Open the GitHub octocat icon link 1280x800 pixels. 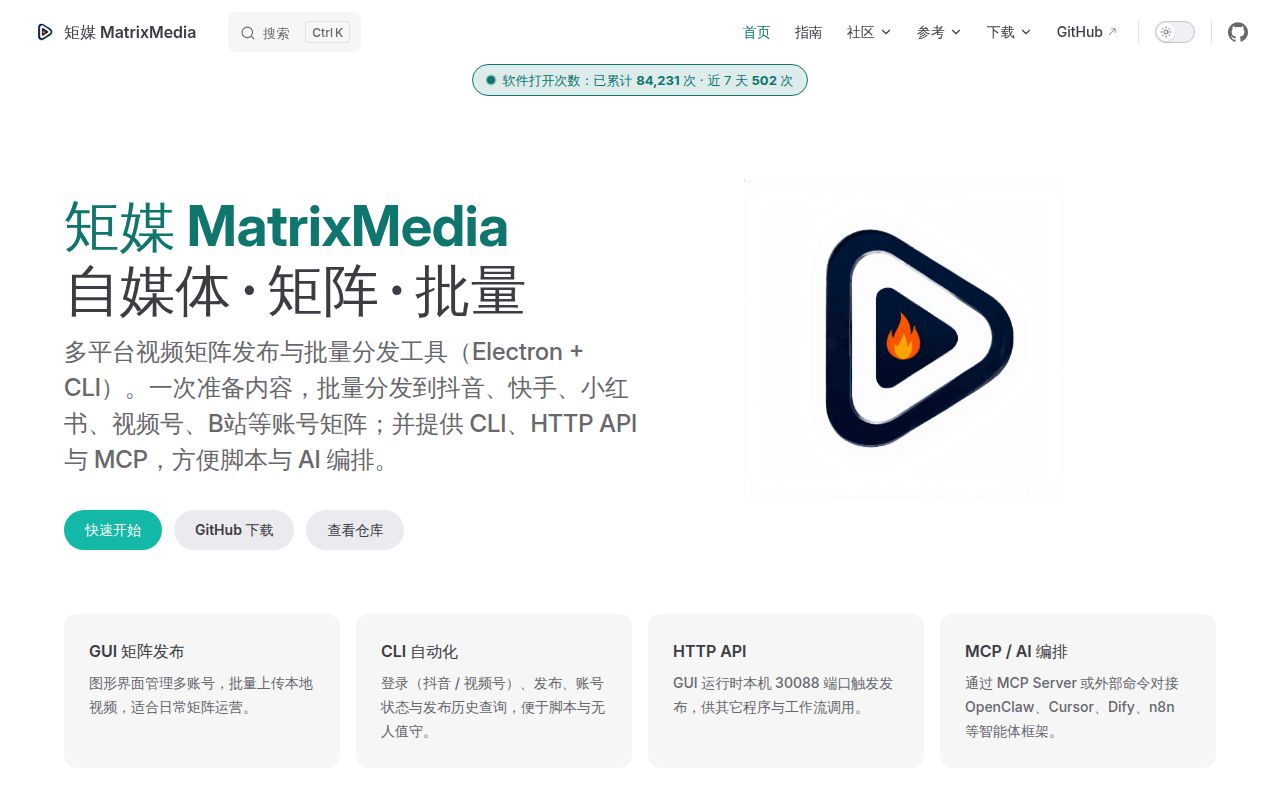[1238, 32]
